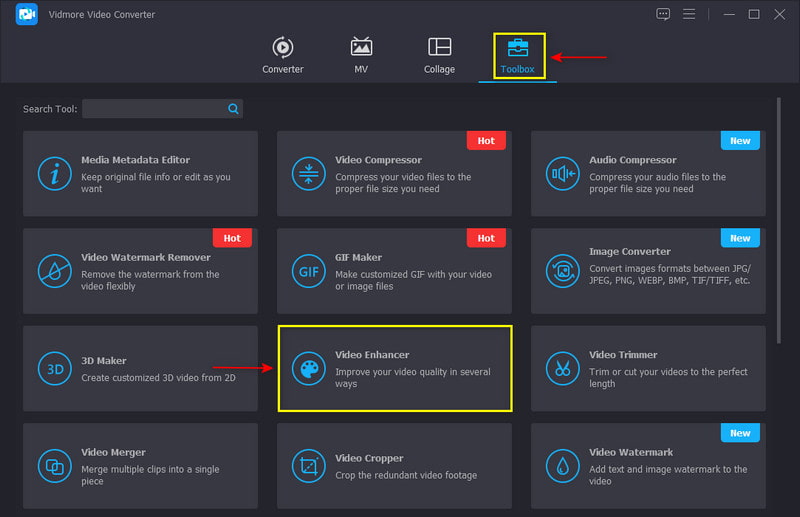Click 'Remove the watermark from the video' text

click(150, 280)
